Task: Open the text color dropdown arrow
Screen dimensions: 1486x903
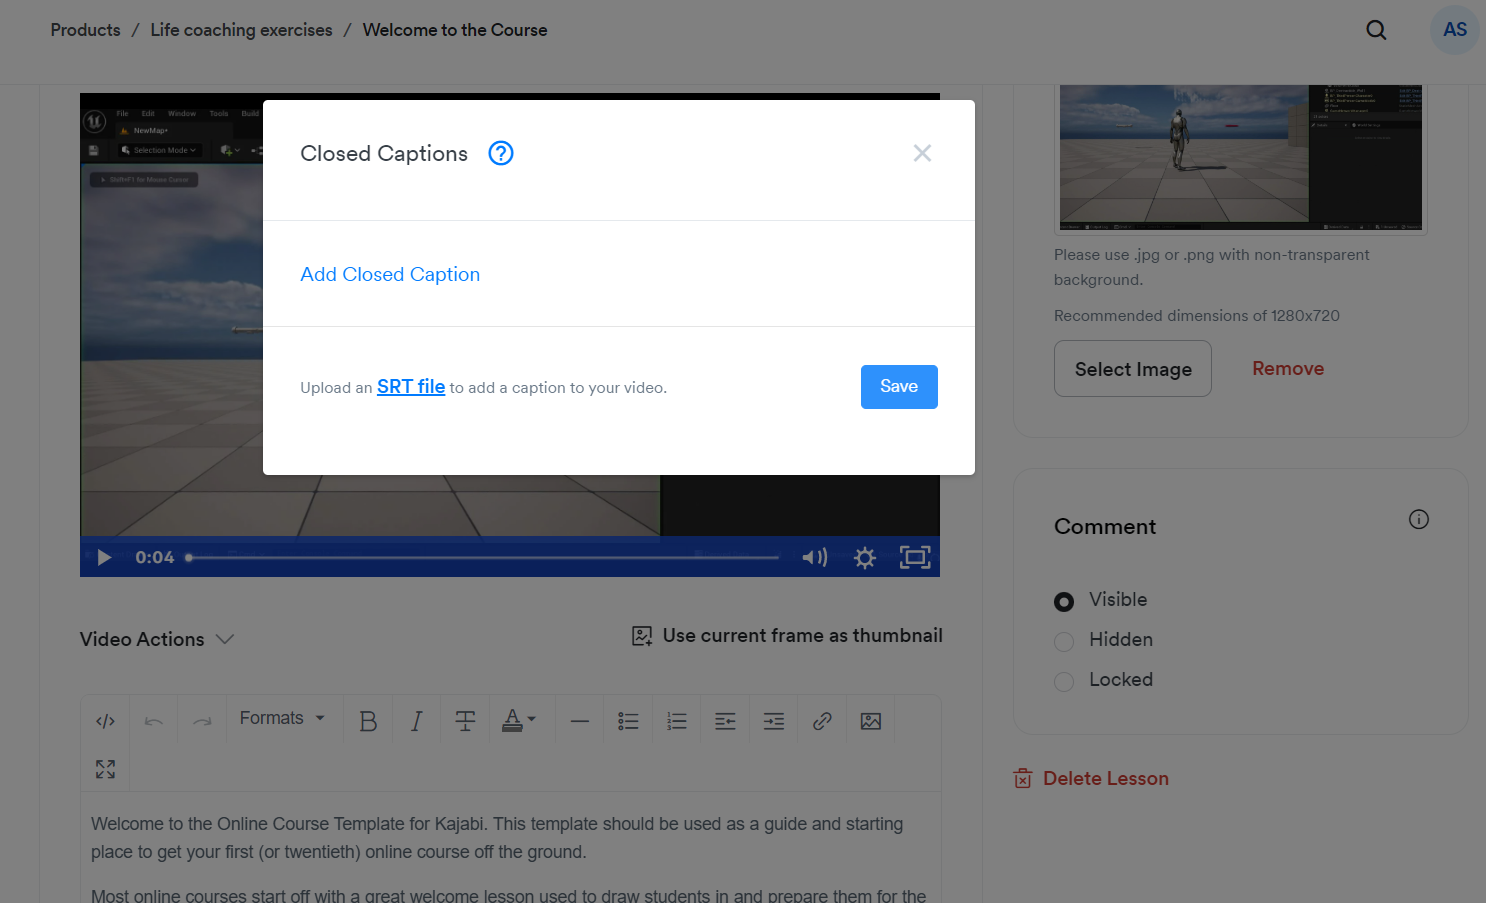Action: click(532, 719)
